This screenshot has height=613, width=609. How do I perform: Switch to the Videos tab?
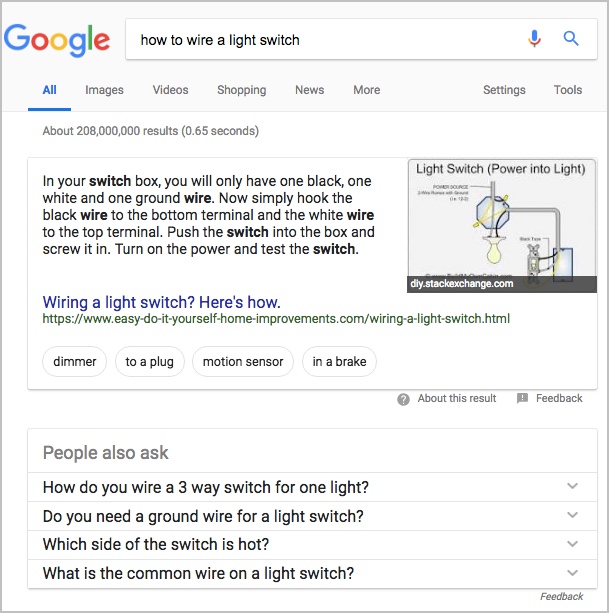(170, 90)
